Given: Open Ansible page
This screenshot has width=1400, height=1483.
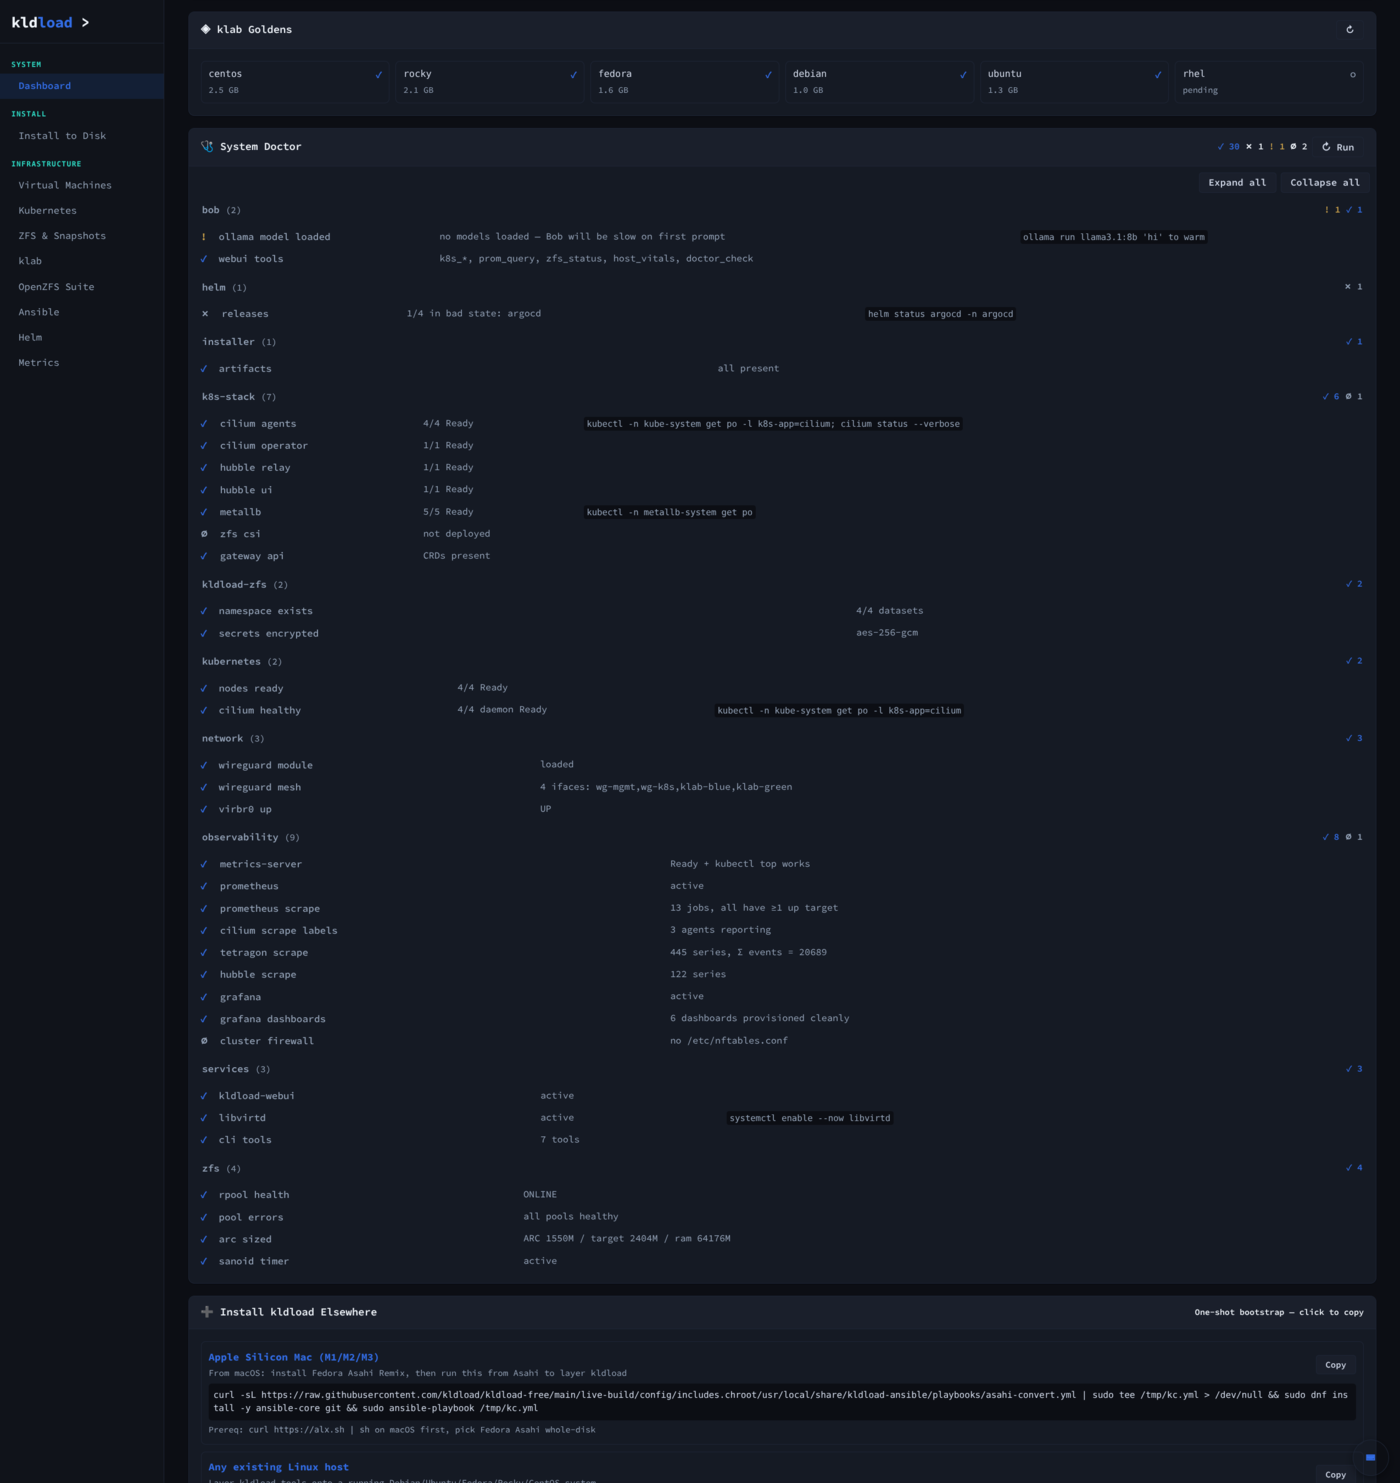Looking at the screenshot, I should pyautogui.click(x=82, y=312).
